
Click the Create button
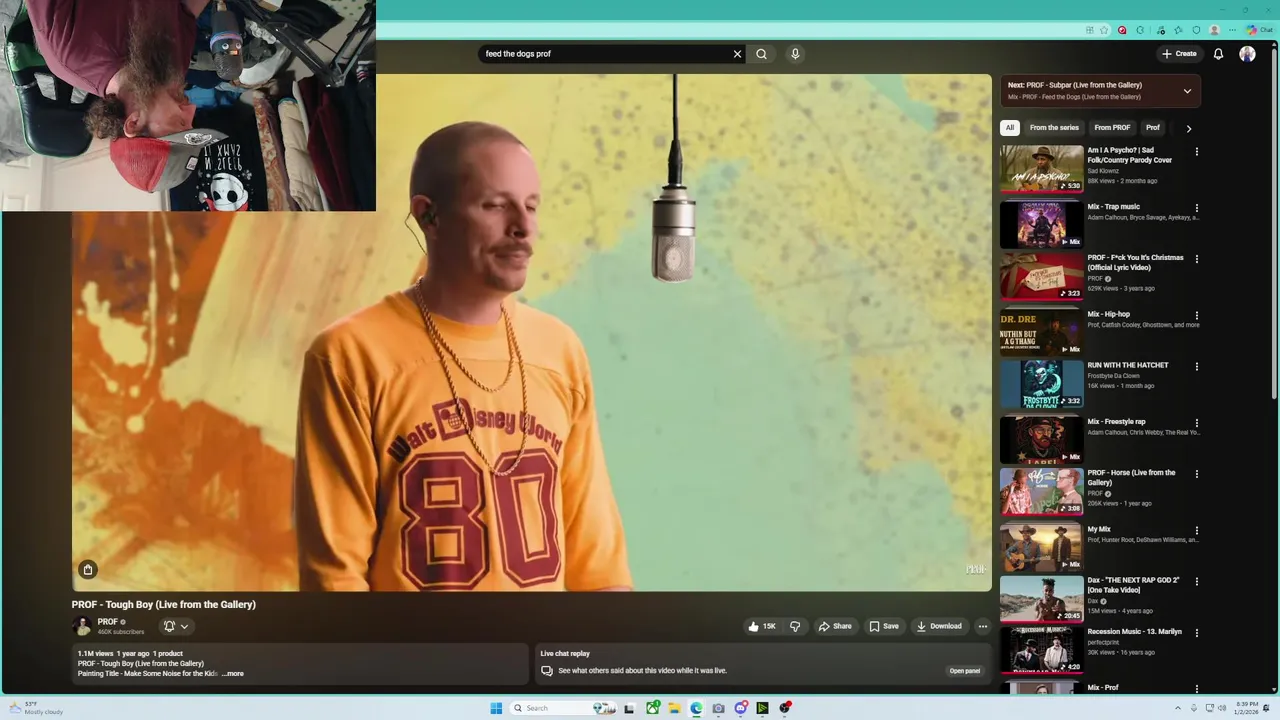point(1179,54)
